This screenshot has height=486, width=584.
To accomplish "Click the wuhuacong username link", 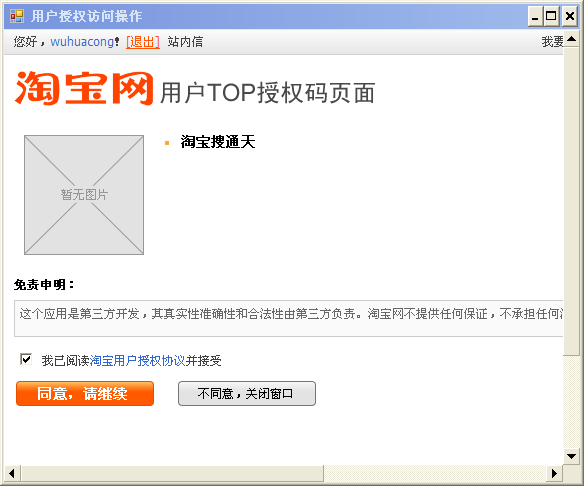I will point(82,41).
